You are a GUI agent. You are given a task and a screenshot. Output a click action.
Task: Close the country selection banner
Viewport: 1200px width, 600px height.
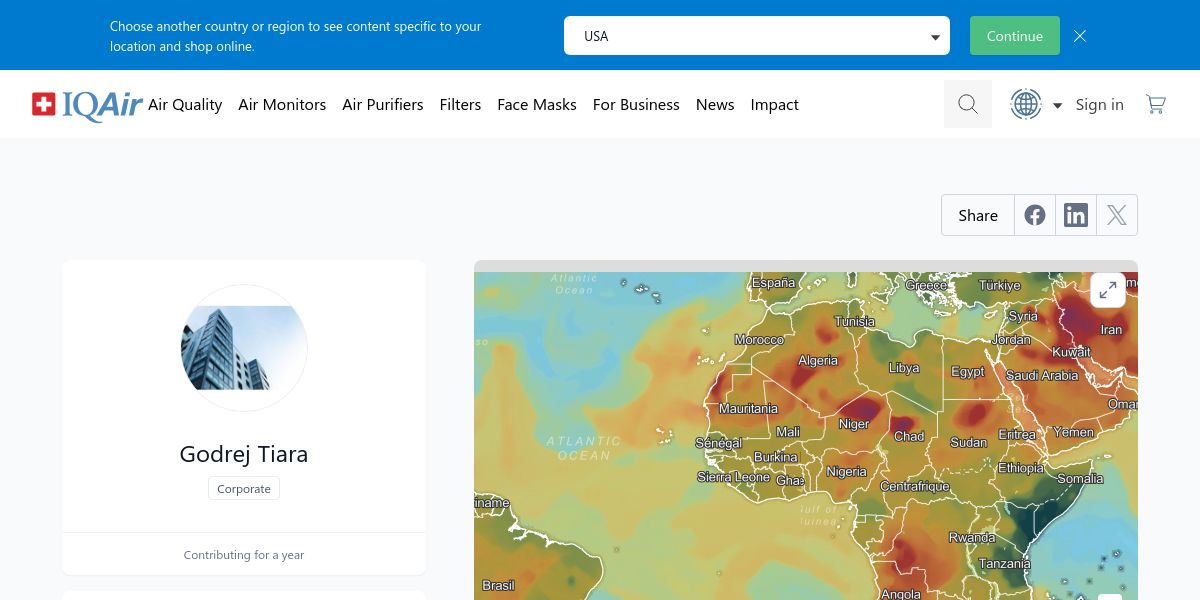(x=1080, y=36)
